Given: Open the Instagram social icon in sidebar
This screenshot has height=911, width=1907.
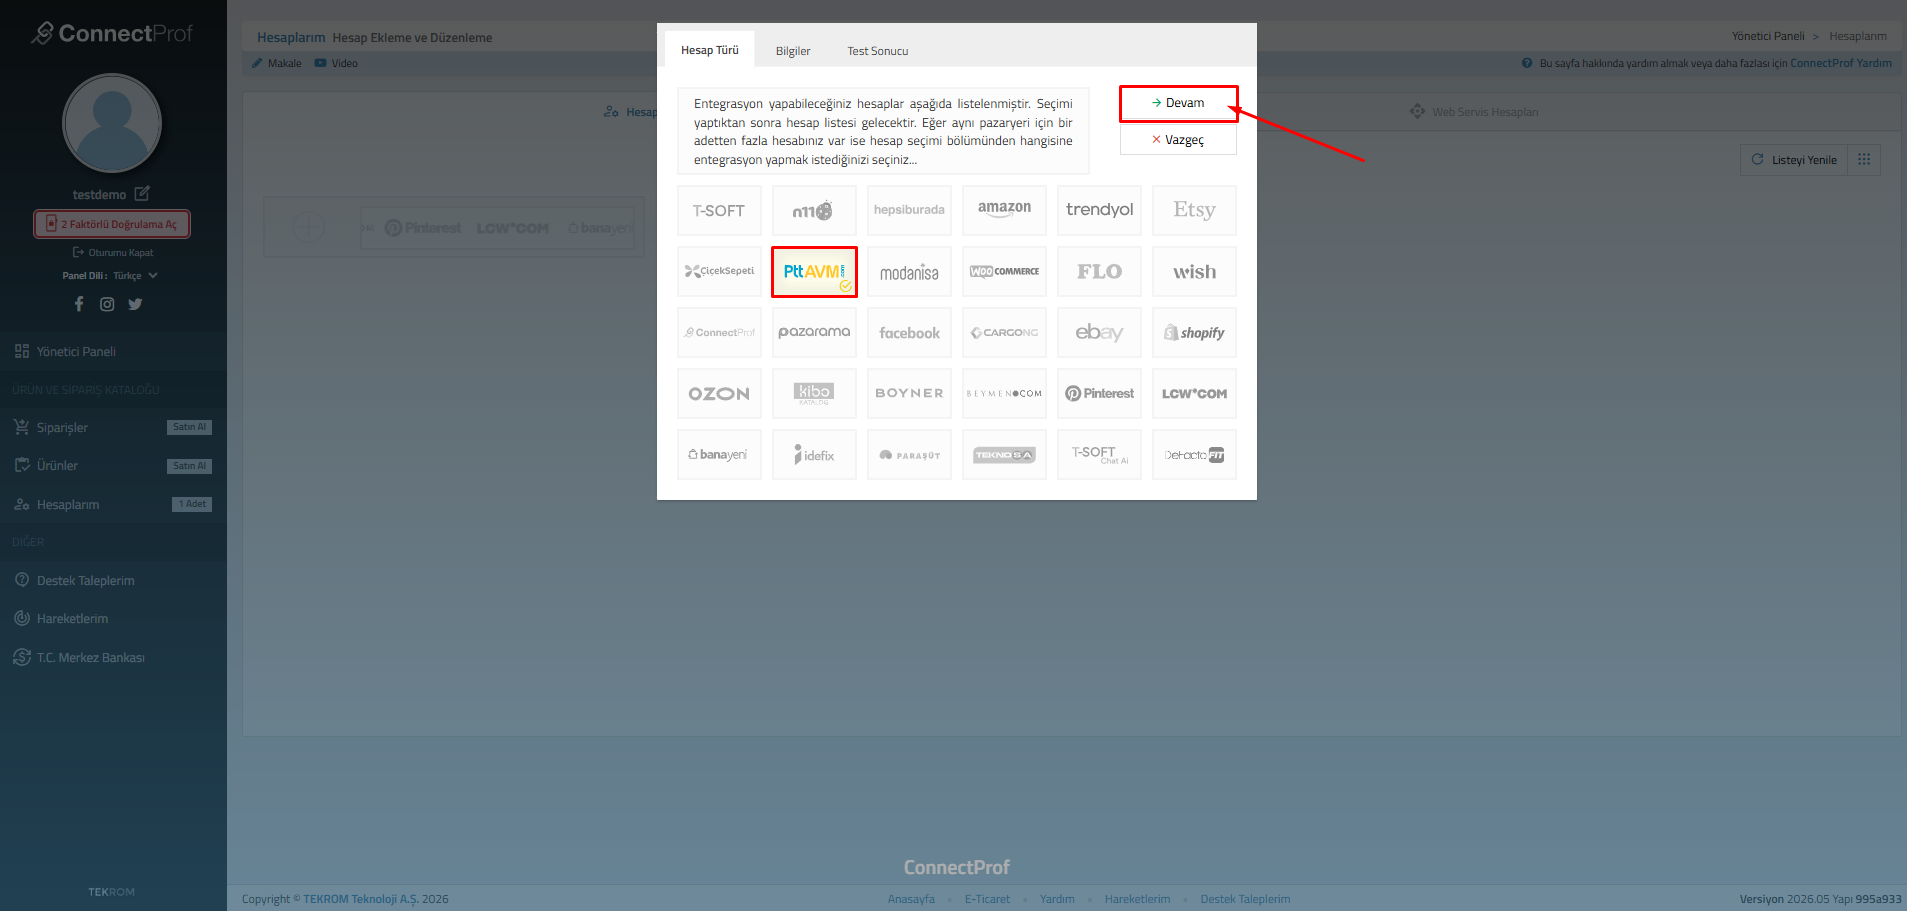Looking at the screenshot, I should point(107,304).
